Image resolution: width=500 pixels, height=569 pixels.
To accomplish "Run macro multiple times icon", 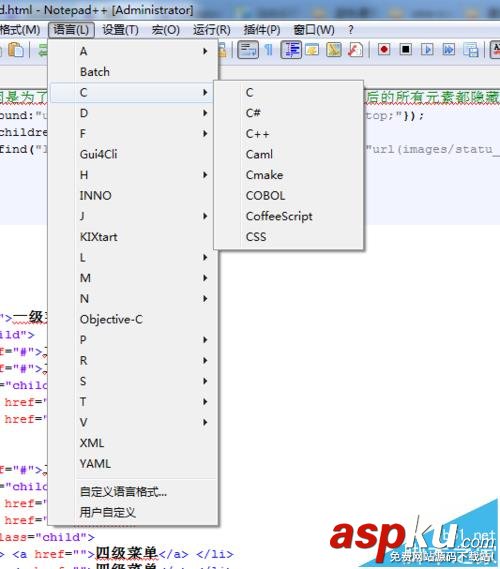I will click(x=449, y=49).
